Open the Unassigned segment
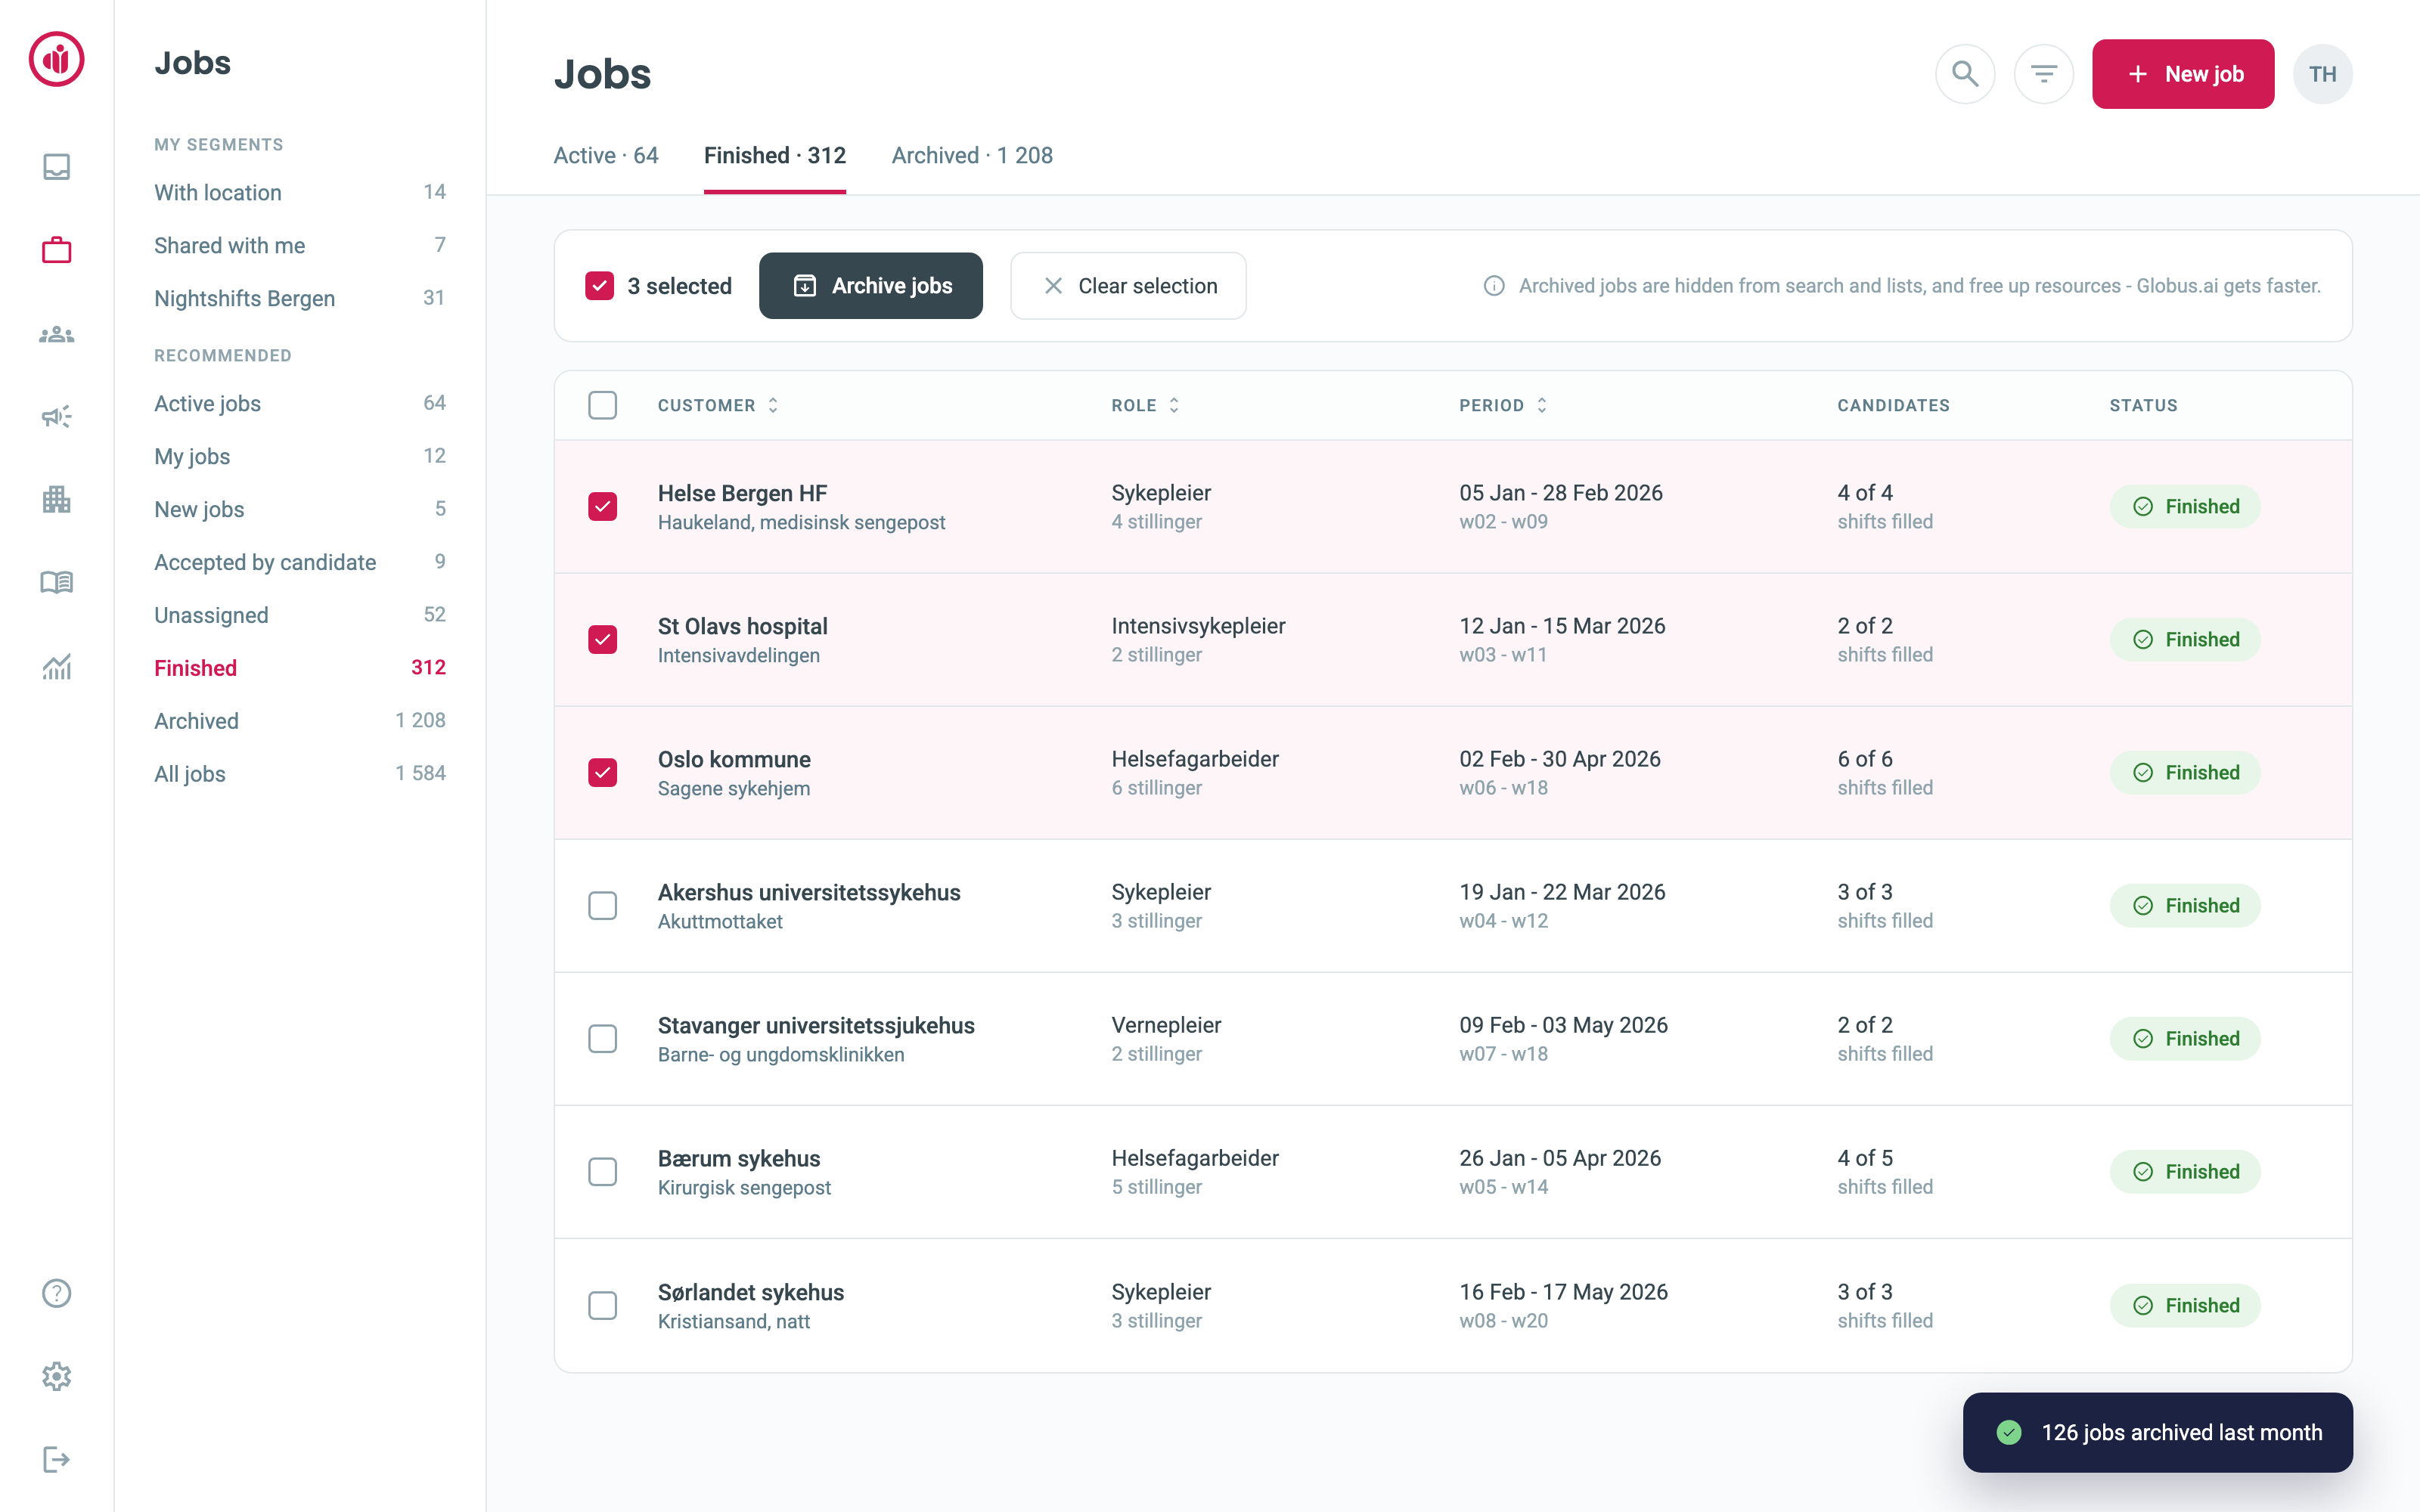The height and width of the screenshot is (1512, 2420). click(299, 615)
